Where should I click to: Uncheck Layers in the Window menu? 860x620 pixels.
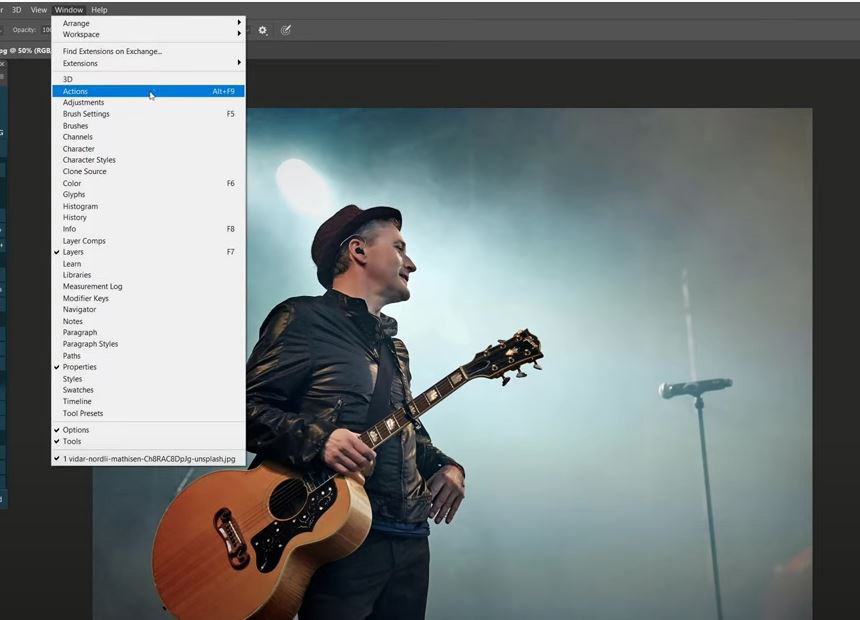click(73, 252)
